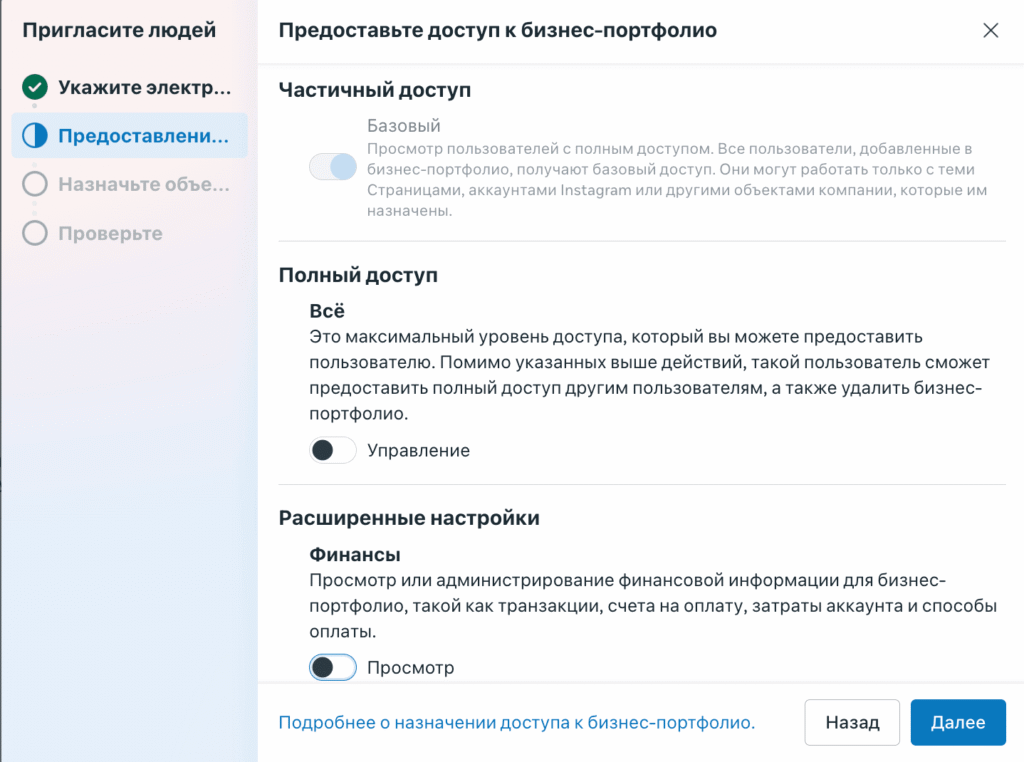Screen dimensions: 1024x762
Task: Click the «Назад» button
Action: [x=852, y=722]
